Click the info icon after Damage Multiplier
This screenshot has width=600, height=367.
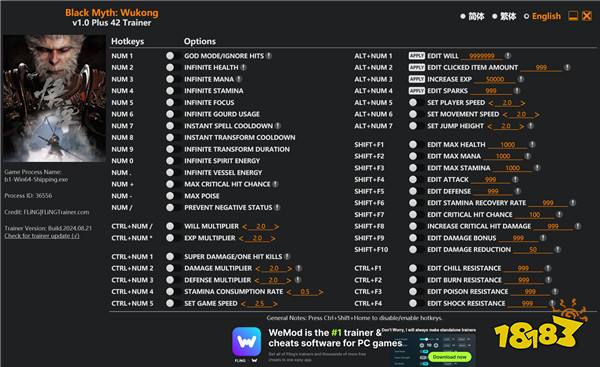[298, 268]
